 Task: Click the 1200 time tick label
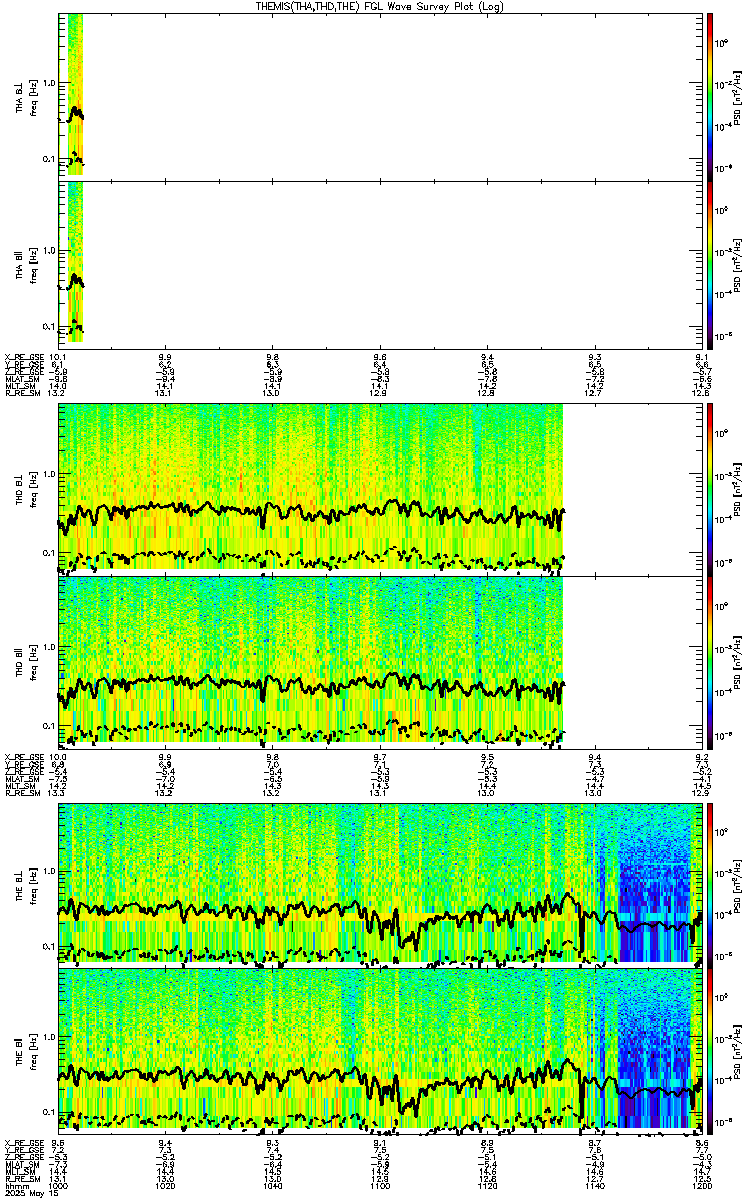[703, 1185]
